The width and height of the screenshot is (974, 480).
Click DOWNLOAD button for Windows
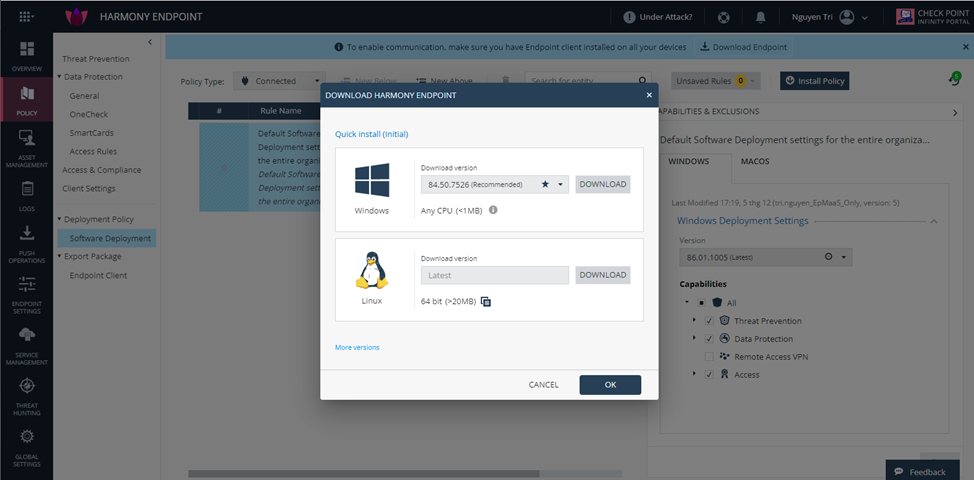click(603, 184)
